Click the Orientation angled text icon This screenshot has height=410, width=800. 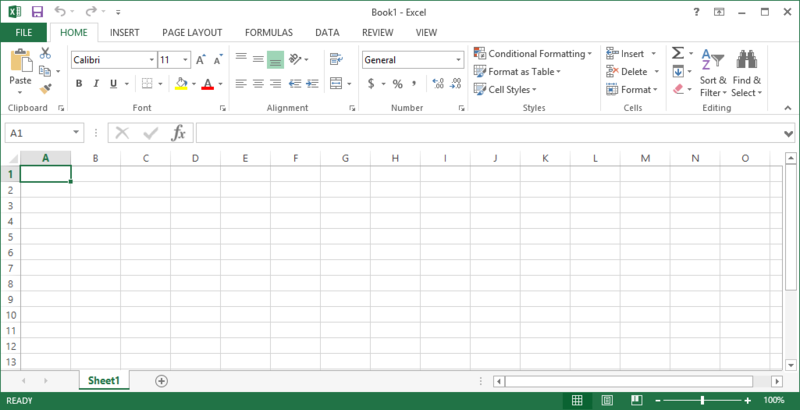295,59
